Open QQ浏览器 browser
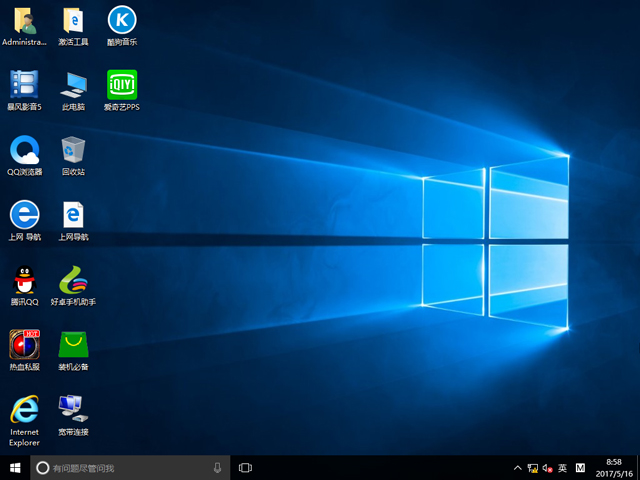 pos(24,150)
